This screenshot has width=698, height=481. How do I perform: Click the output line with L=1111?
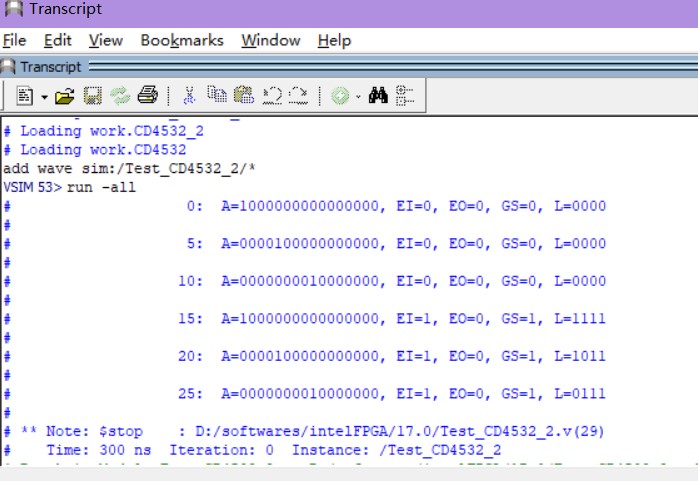coord(305,319)
